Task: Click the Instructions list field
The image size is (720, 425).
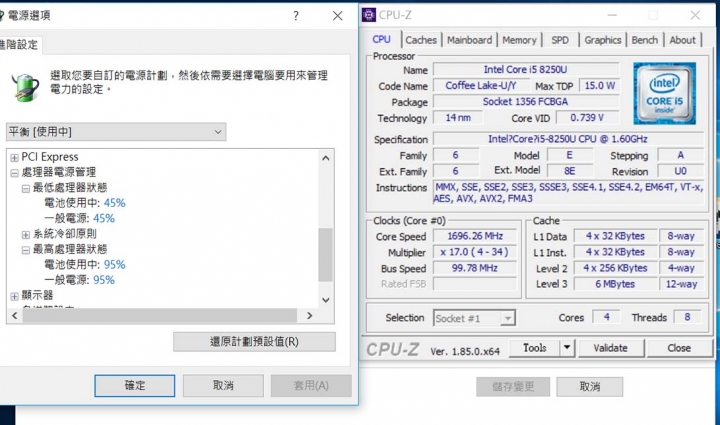Action: coord(568,193)
